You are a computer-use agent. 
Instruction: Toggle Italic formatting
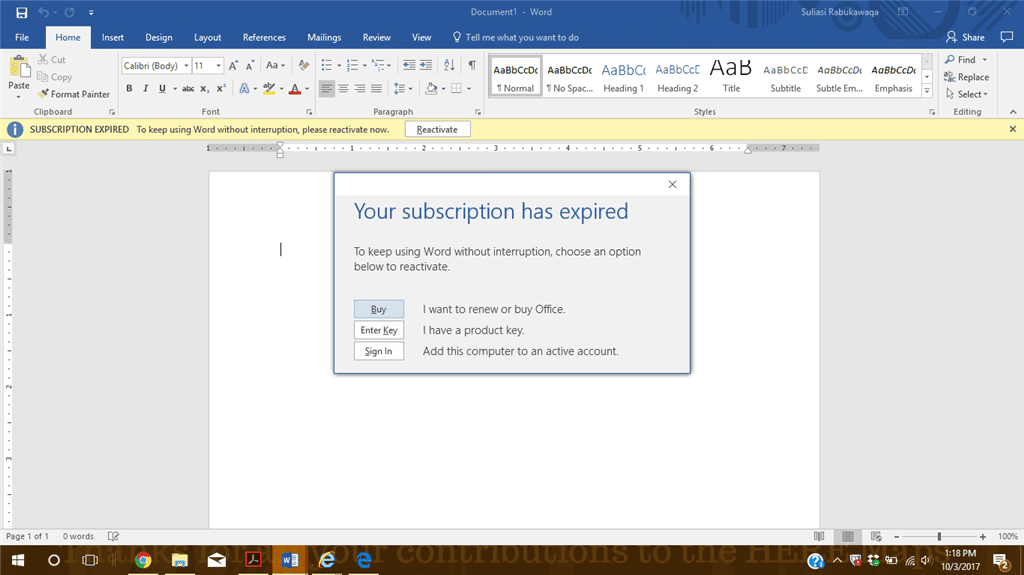(x=146, y=88)
